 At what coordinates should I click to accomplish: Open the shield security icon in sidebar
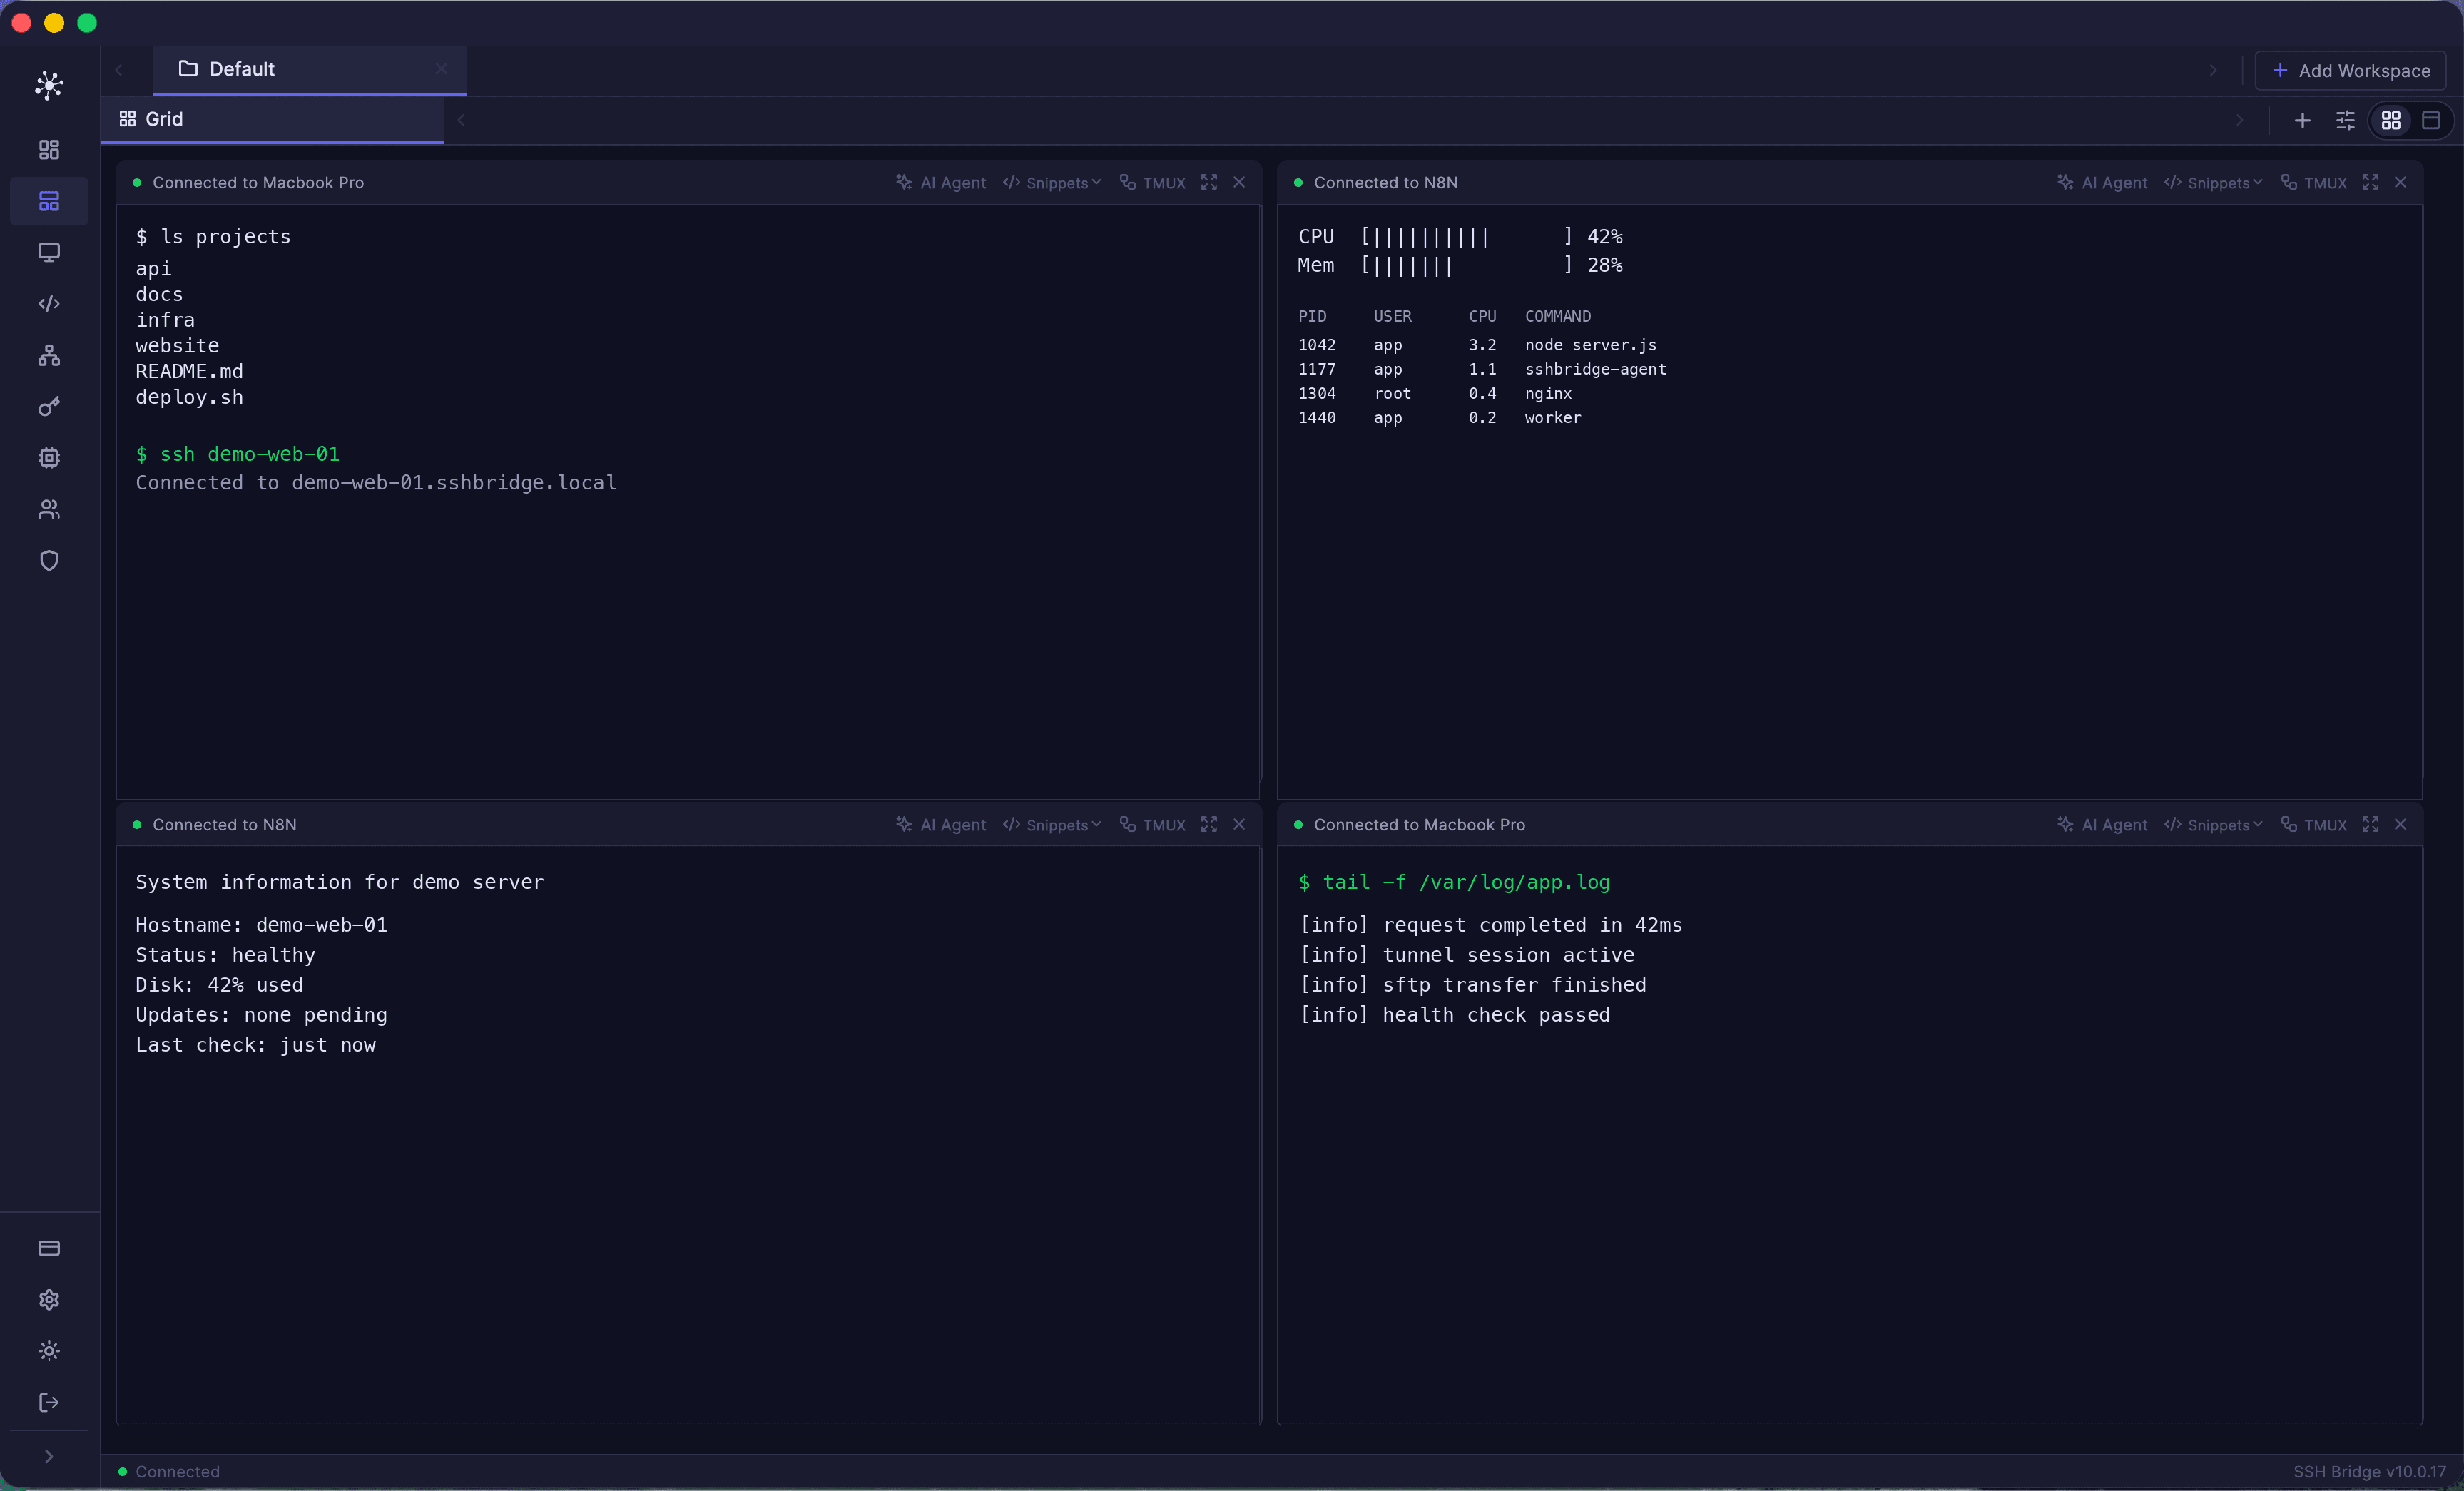(x=49, y=560)
